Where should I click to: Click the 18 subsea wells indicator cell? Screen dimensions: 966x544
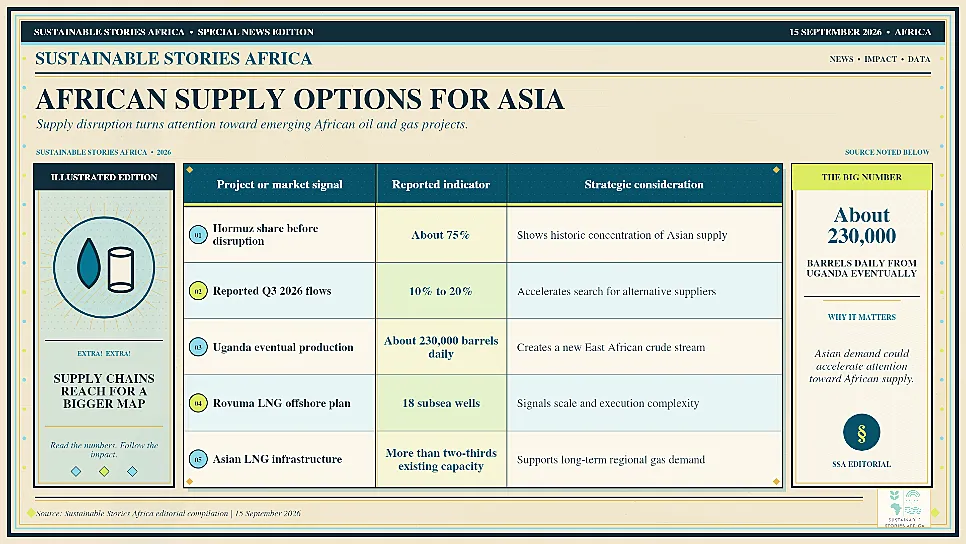tap(441, 403)
